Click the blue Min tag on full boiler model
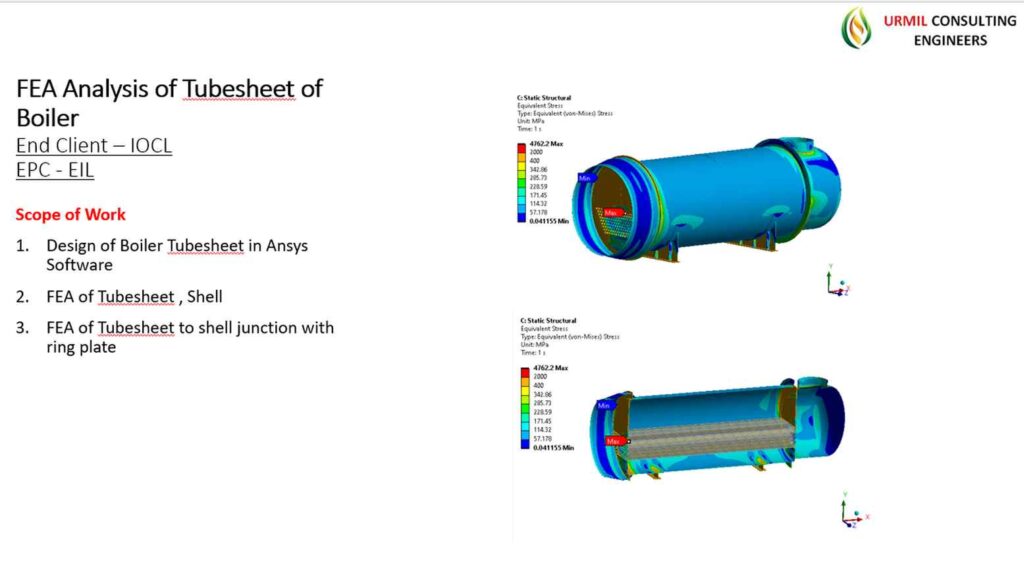The height and width of the screenshot is (566, 1024). click(586, 178)
